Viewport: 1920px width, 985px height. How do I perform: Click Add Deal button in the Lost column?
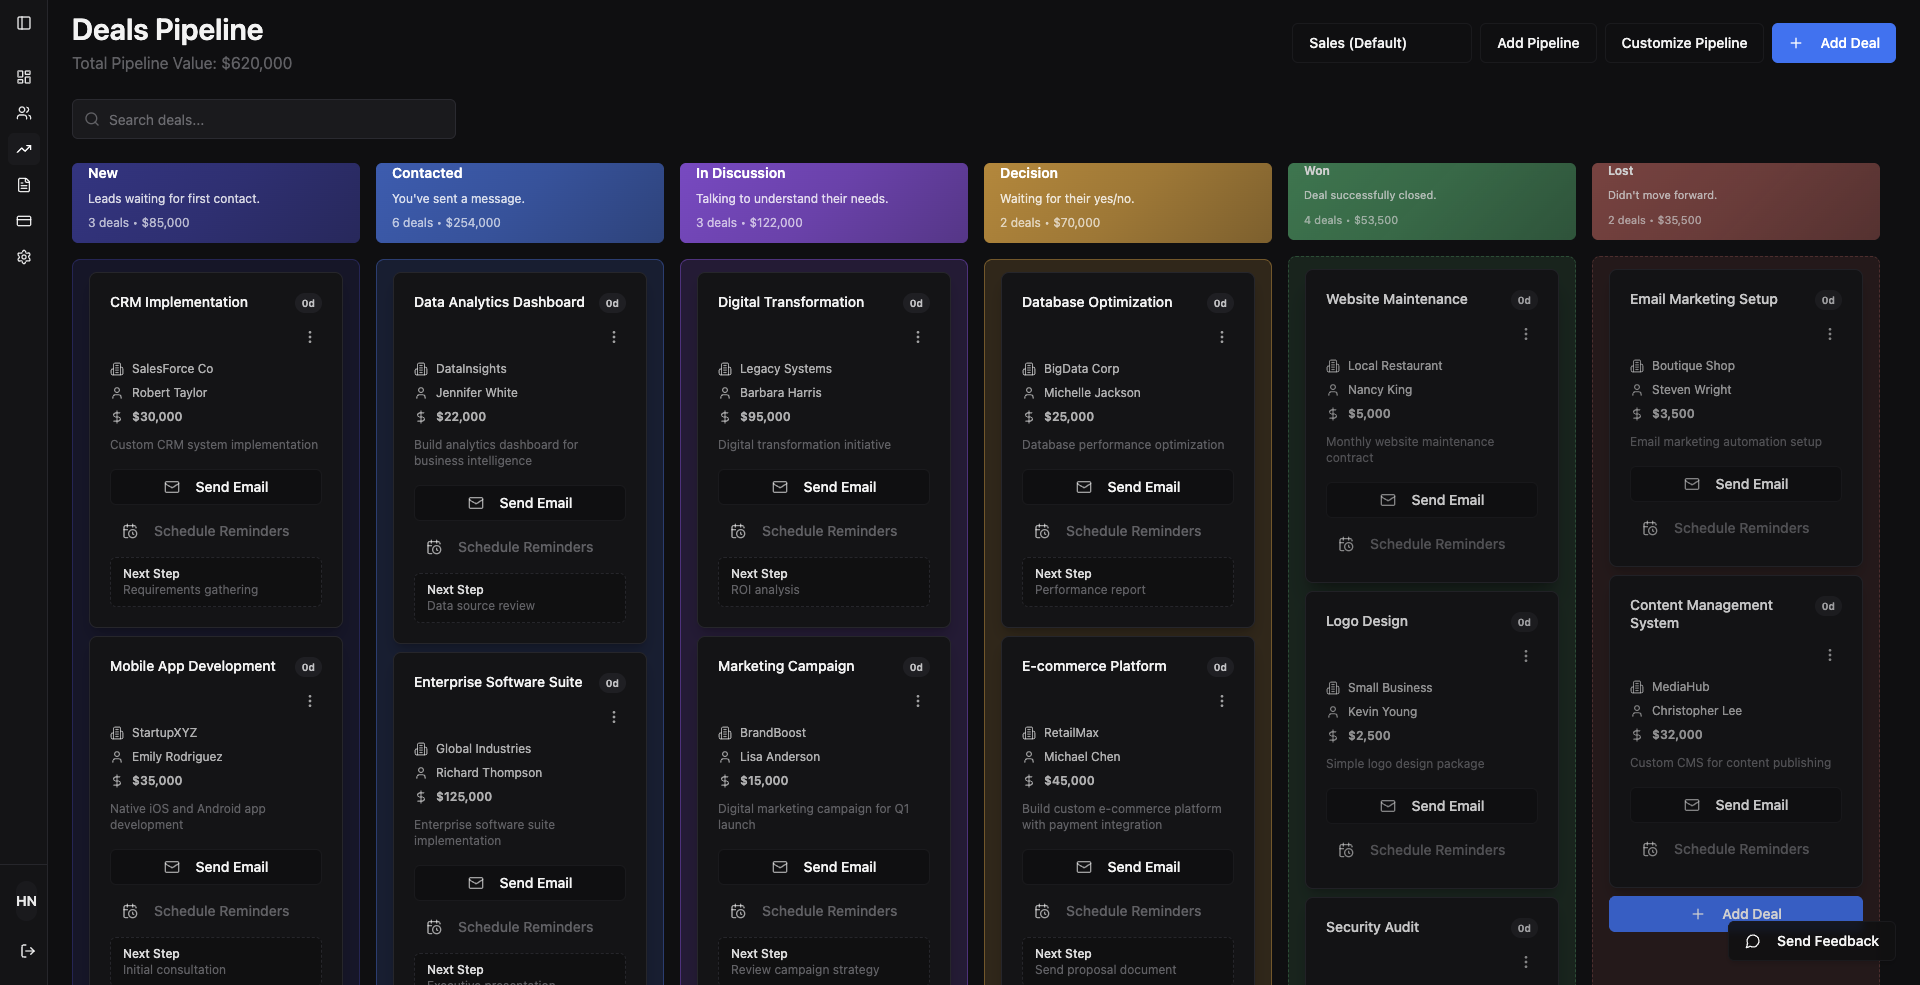point(1736,914)
